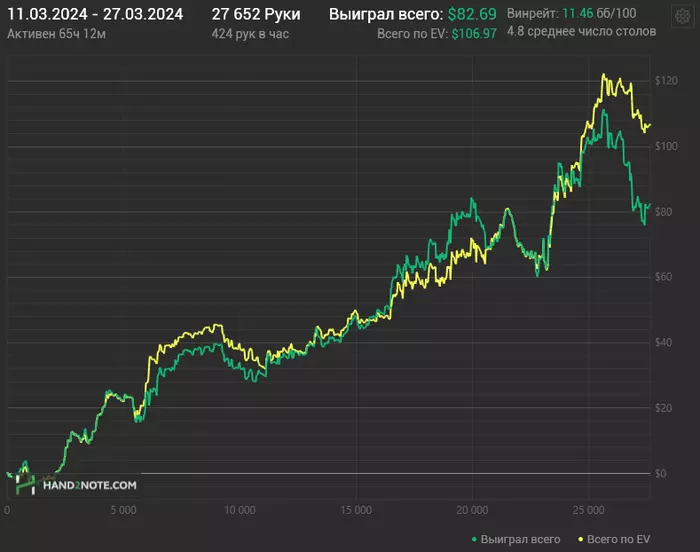Click the green legend dot for winnings
Viewport: 700px width, 552px height.
point(474,539)
